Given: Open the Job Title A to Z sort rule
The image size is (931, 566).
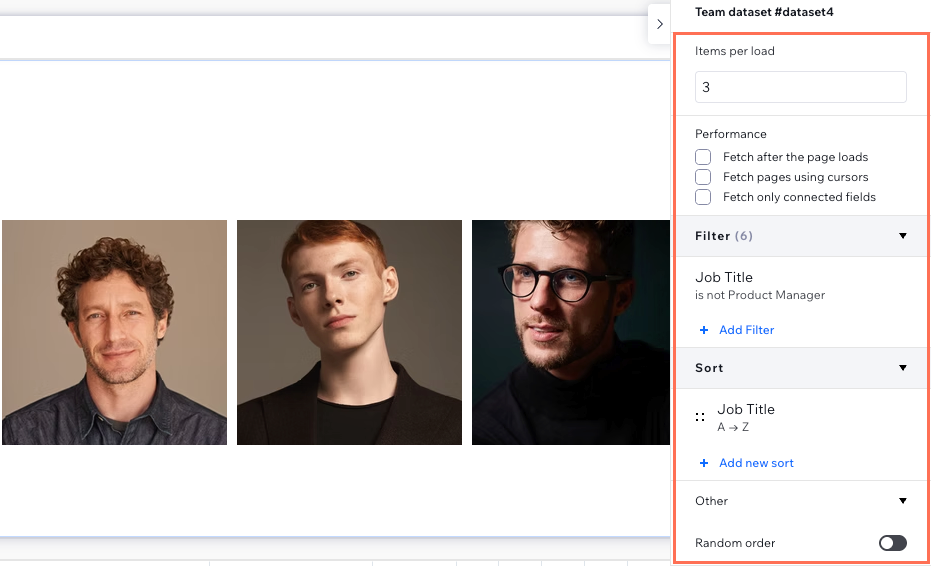Looking at the screenshot, I should [746, 417].
